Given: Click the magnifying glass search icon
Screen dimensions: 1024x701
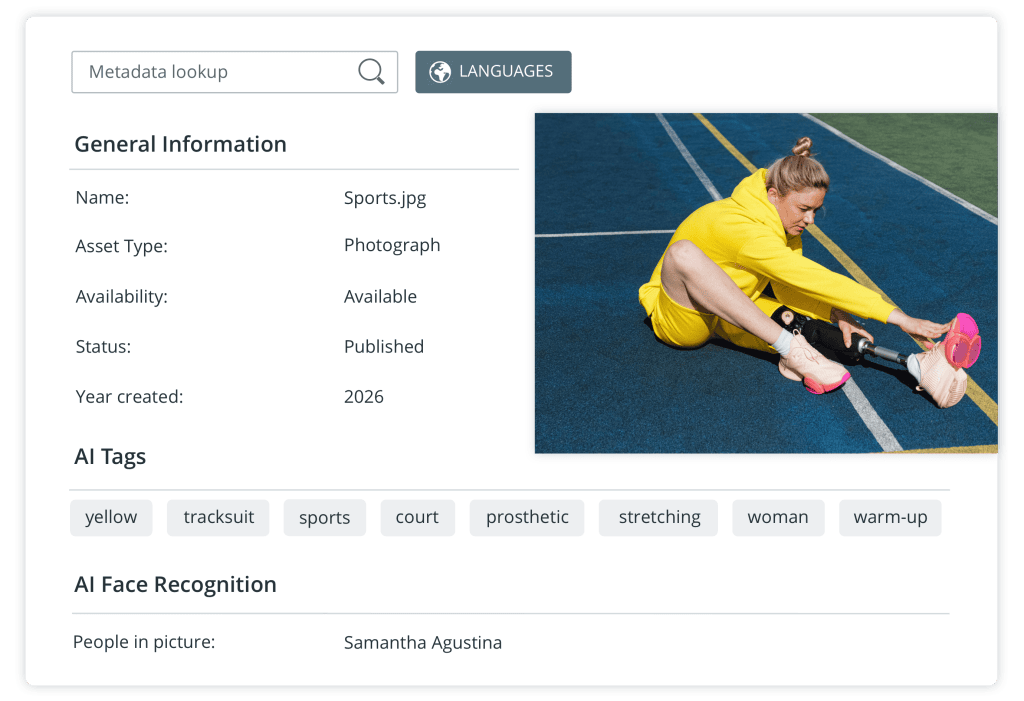Looking at the screenshot, I should coord(370,71).
